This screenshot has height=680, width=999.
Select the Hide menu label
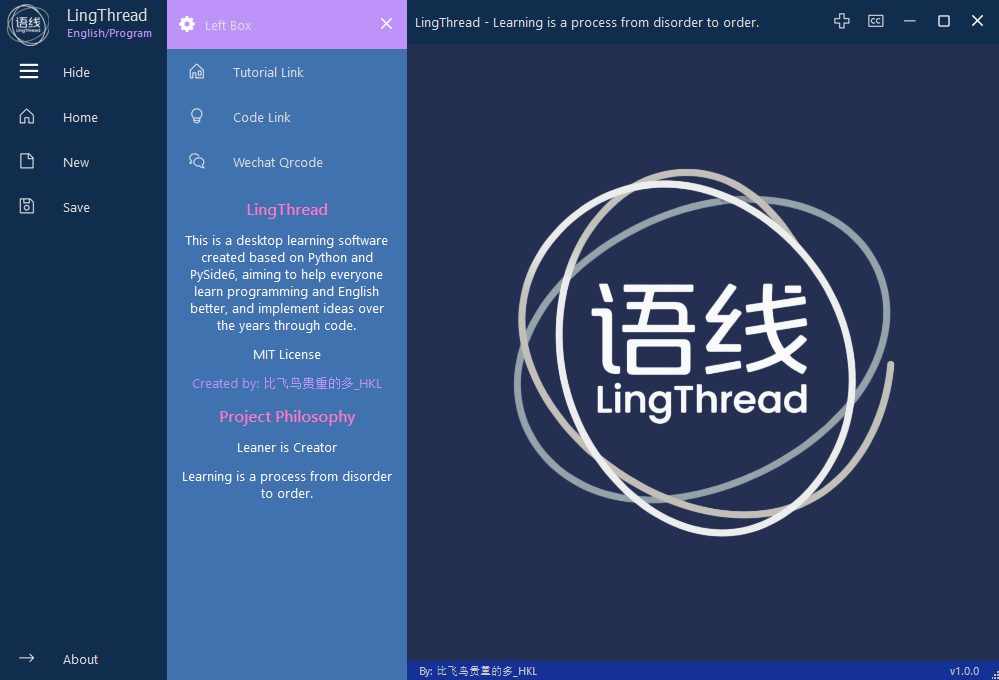76,73
